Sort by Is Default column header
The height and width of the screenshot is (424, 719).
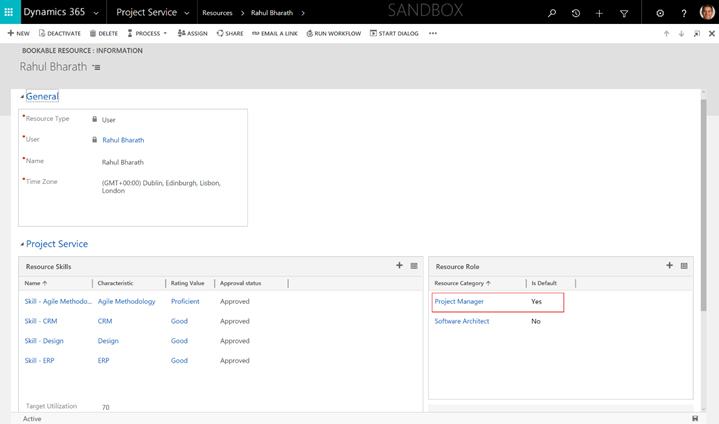(544, 283)
